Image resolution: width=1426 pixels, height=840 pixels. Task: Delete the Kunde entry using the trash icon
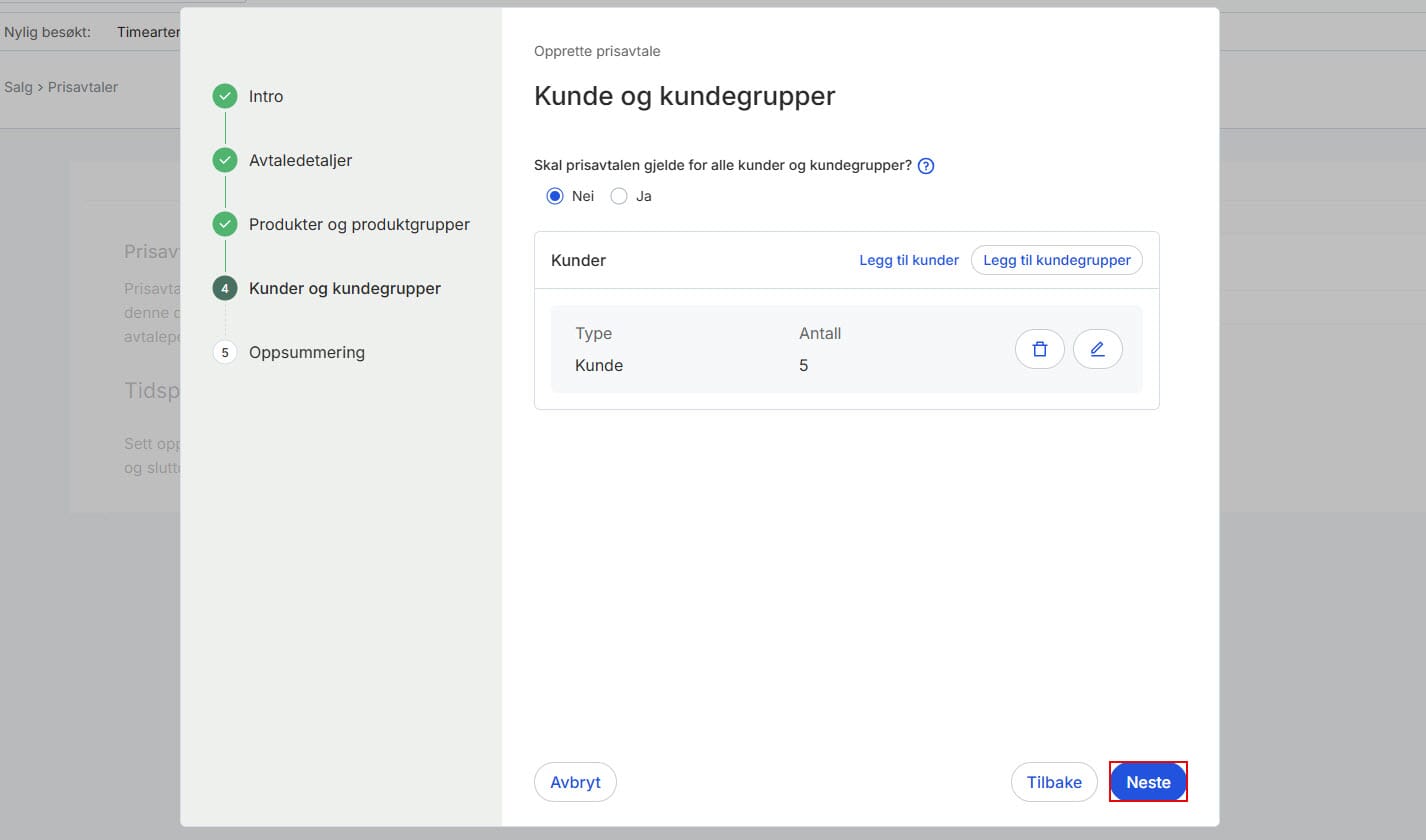point(1039,348)
